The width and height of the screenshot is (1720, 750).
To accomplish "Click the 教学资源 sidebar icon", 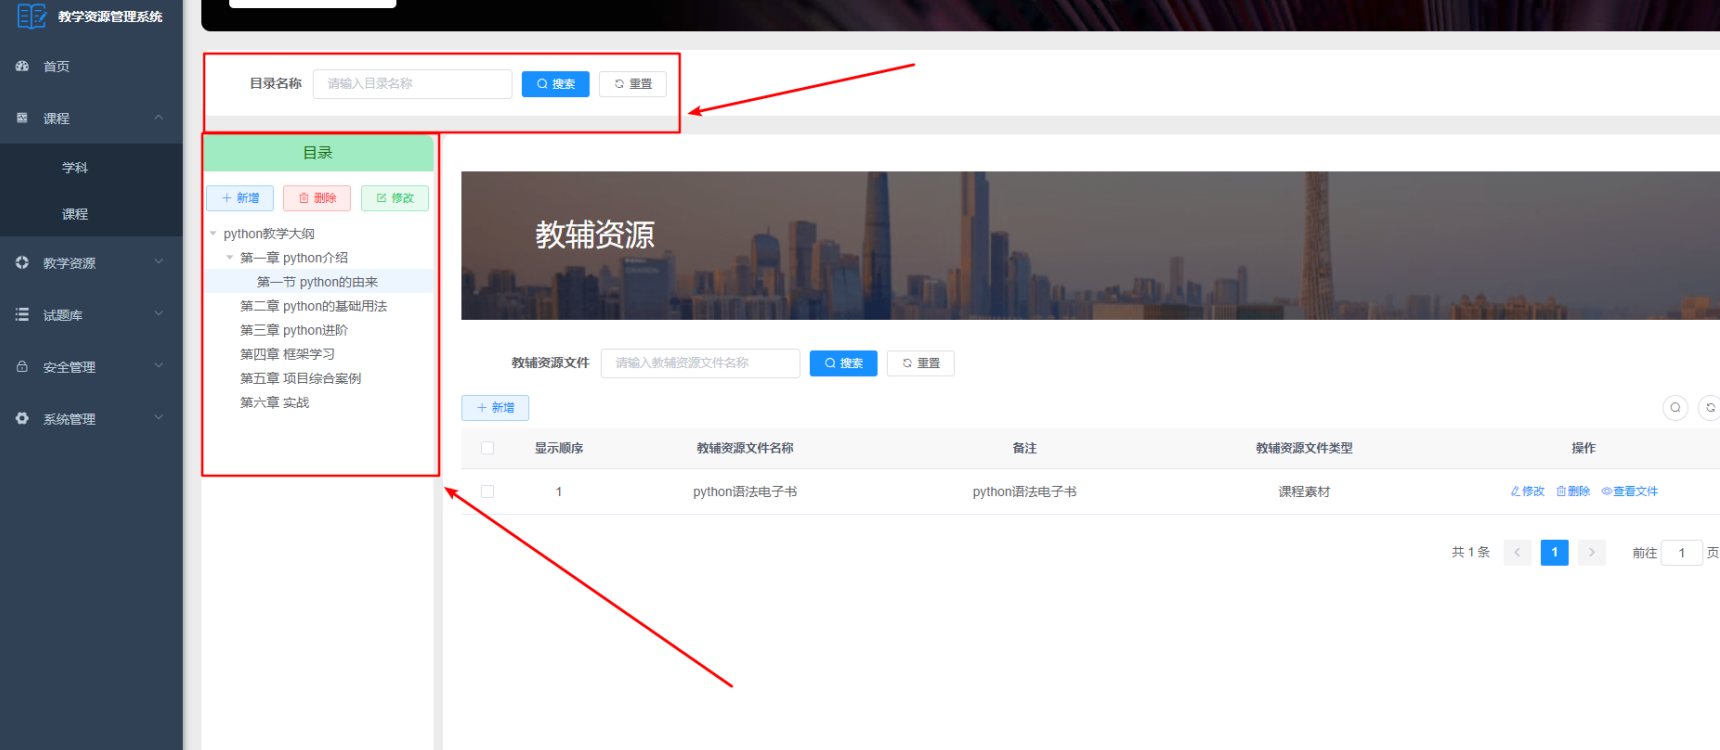I will 22,263.
